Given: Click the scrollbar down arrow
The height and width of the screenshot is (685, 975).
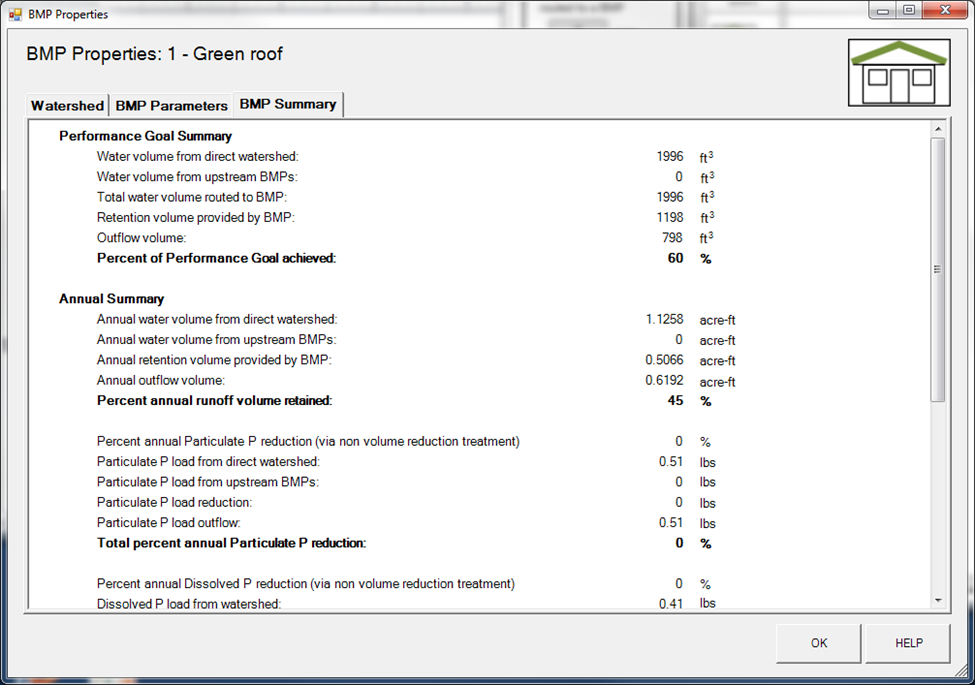Looking at the screenshot, I should [937, 600].
